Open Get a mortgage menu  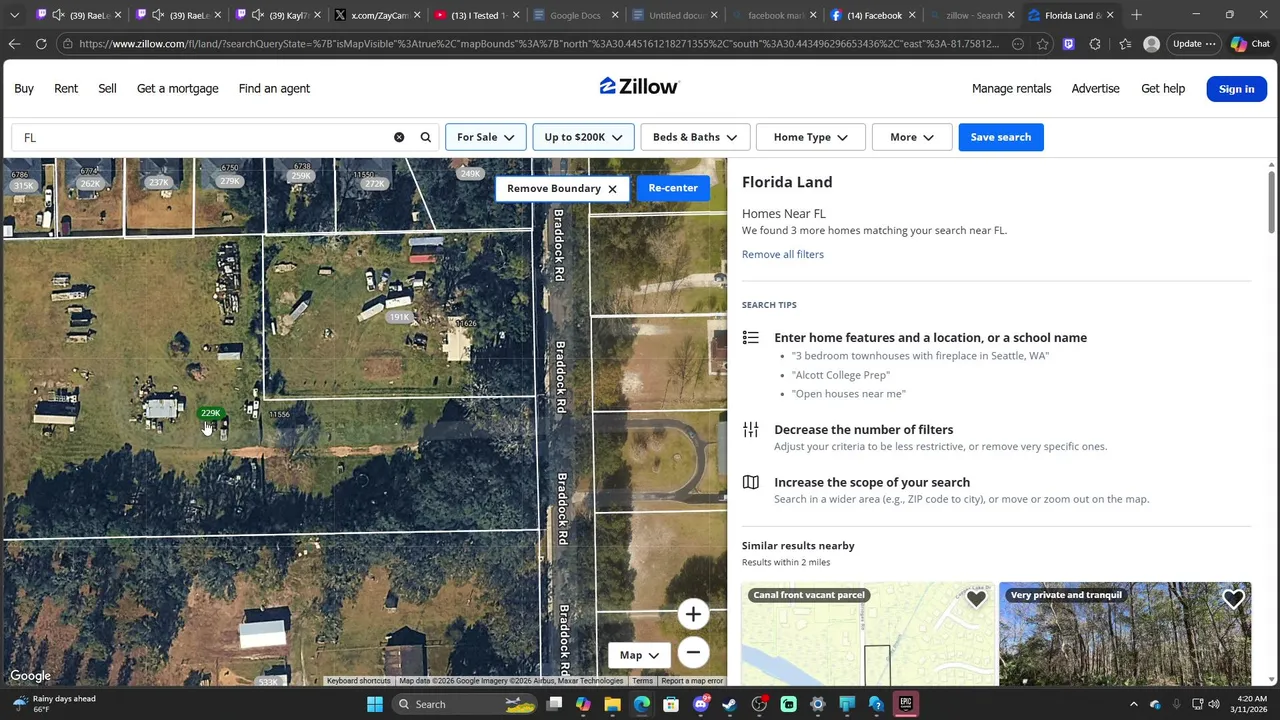[x=177, y=88]
